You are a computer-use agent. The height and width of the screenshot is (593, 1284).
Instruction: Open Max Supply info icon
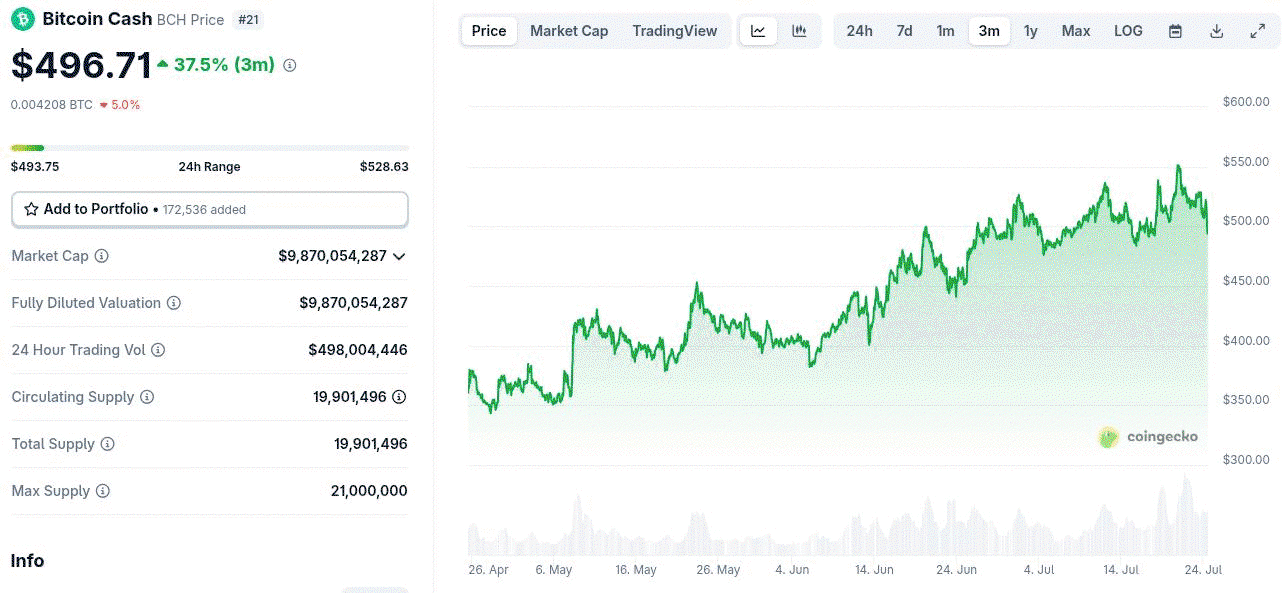point(103,491)
